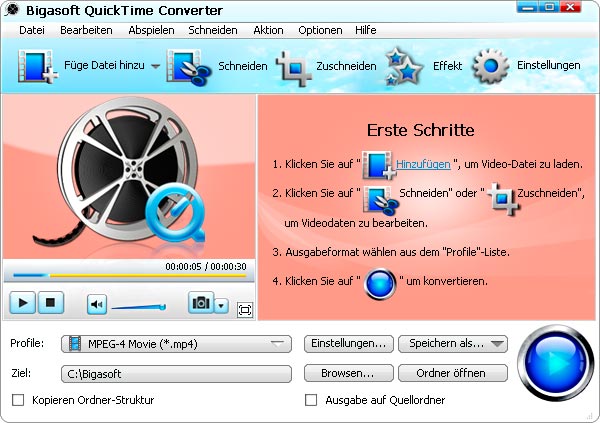Image resolution: width=600 pixels, height=423 pixels.
Task: Open the Optionen menu
Action: tap(320, 30)
